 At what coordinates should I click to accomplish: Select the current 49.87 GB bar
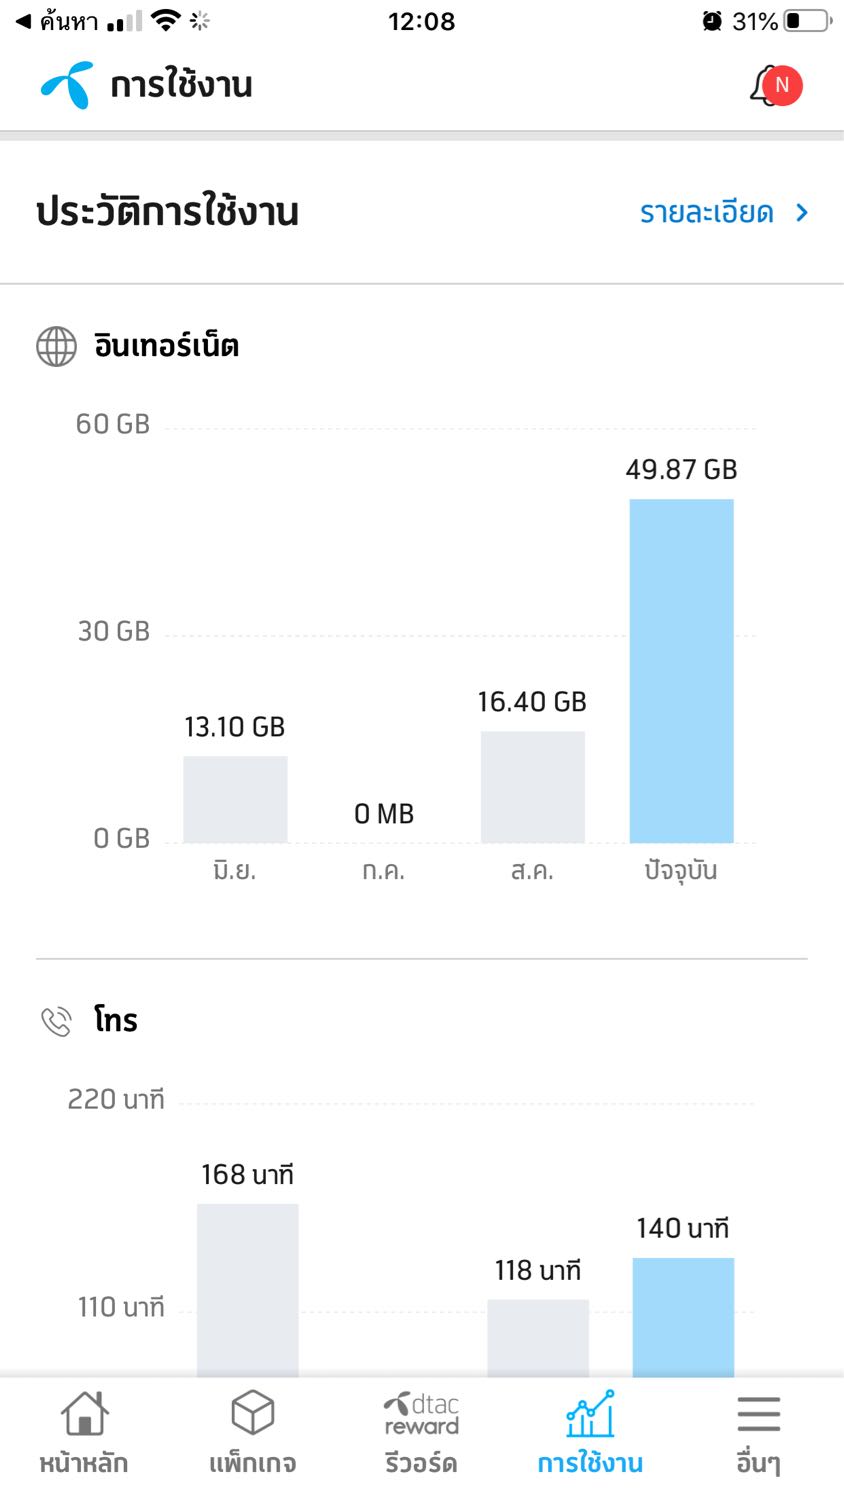(681, 670)
